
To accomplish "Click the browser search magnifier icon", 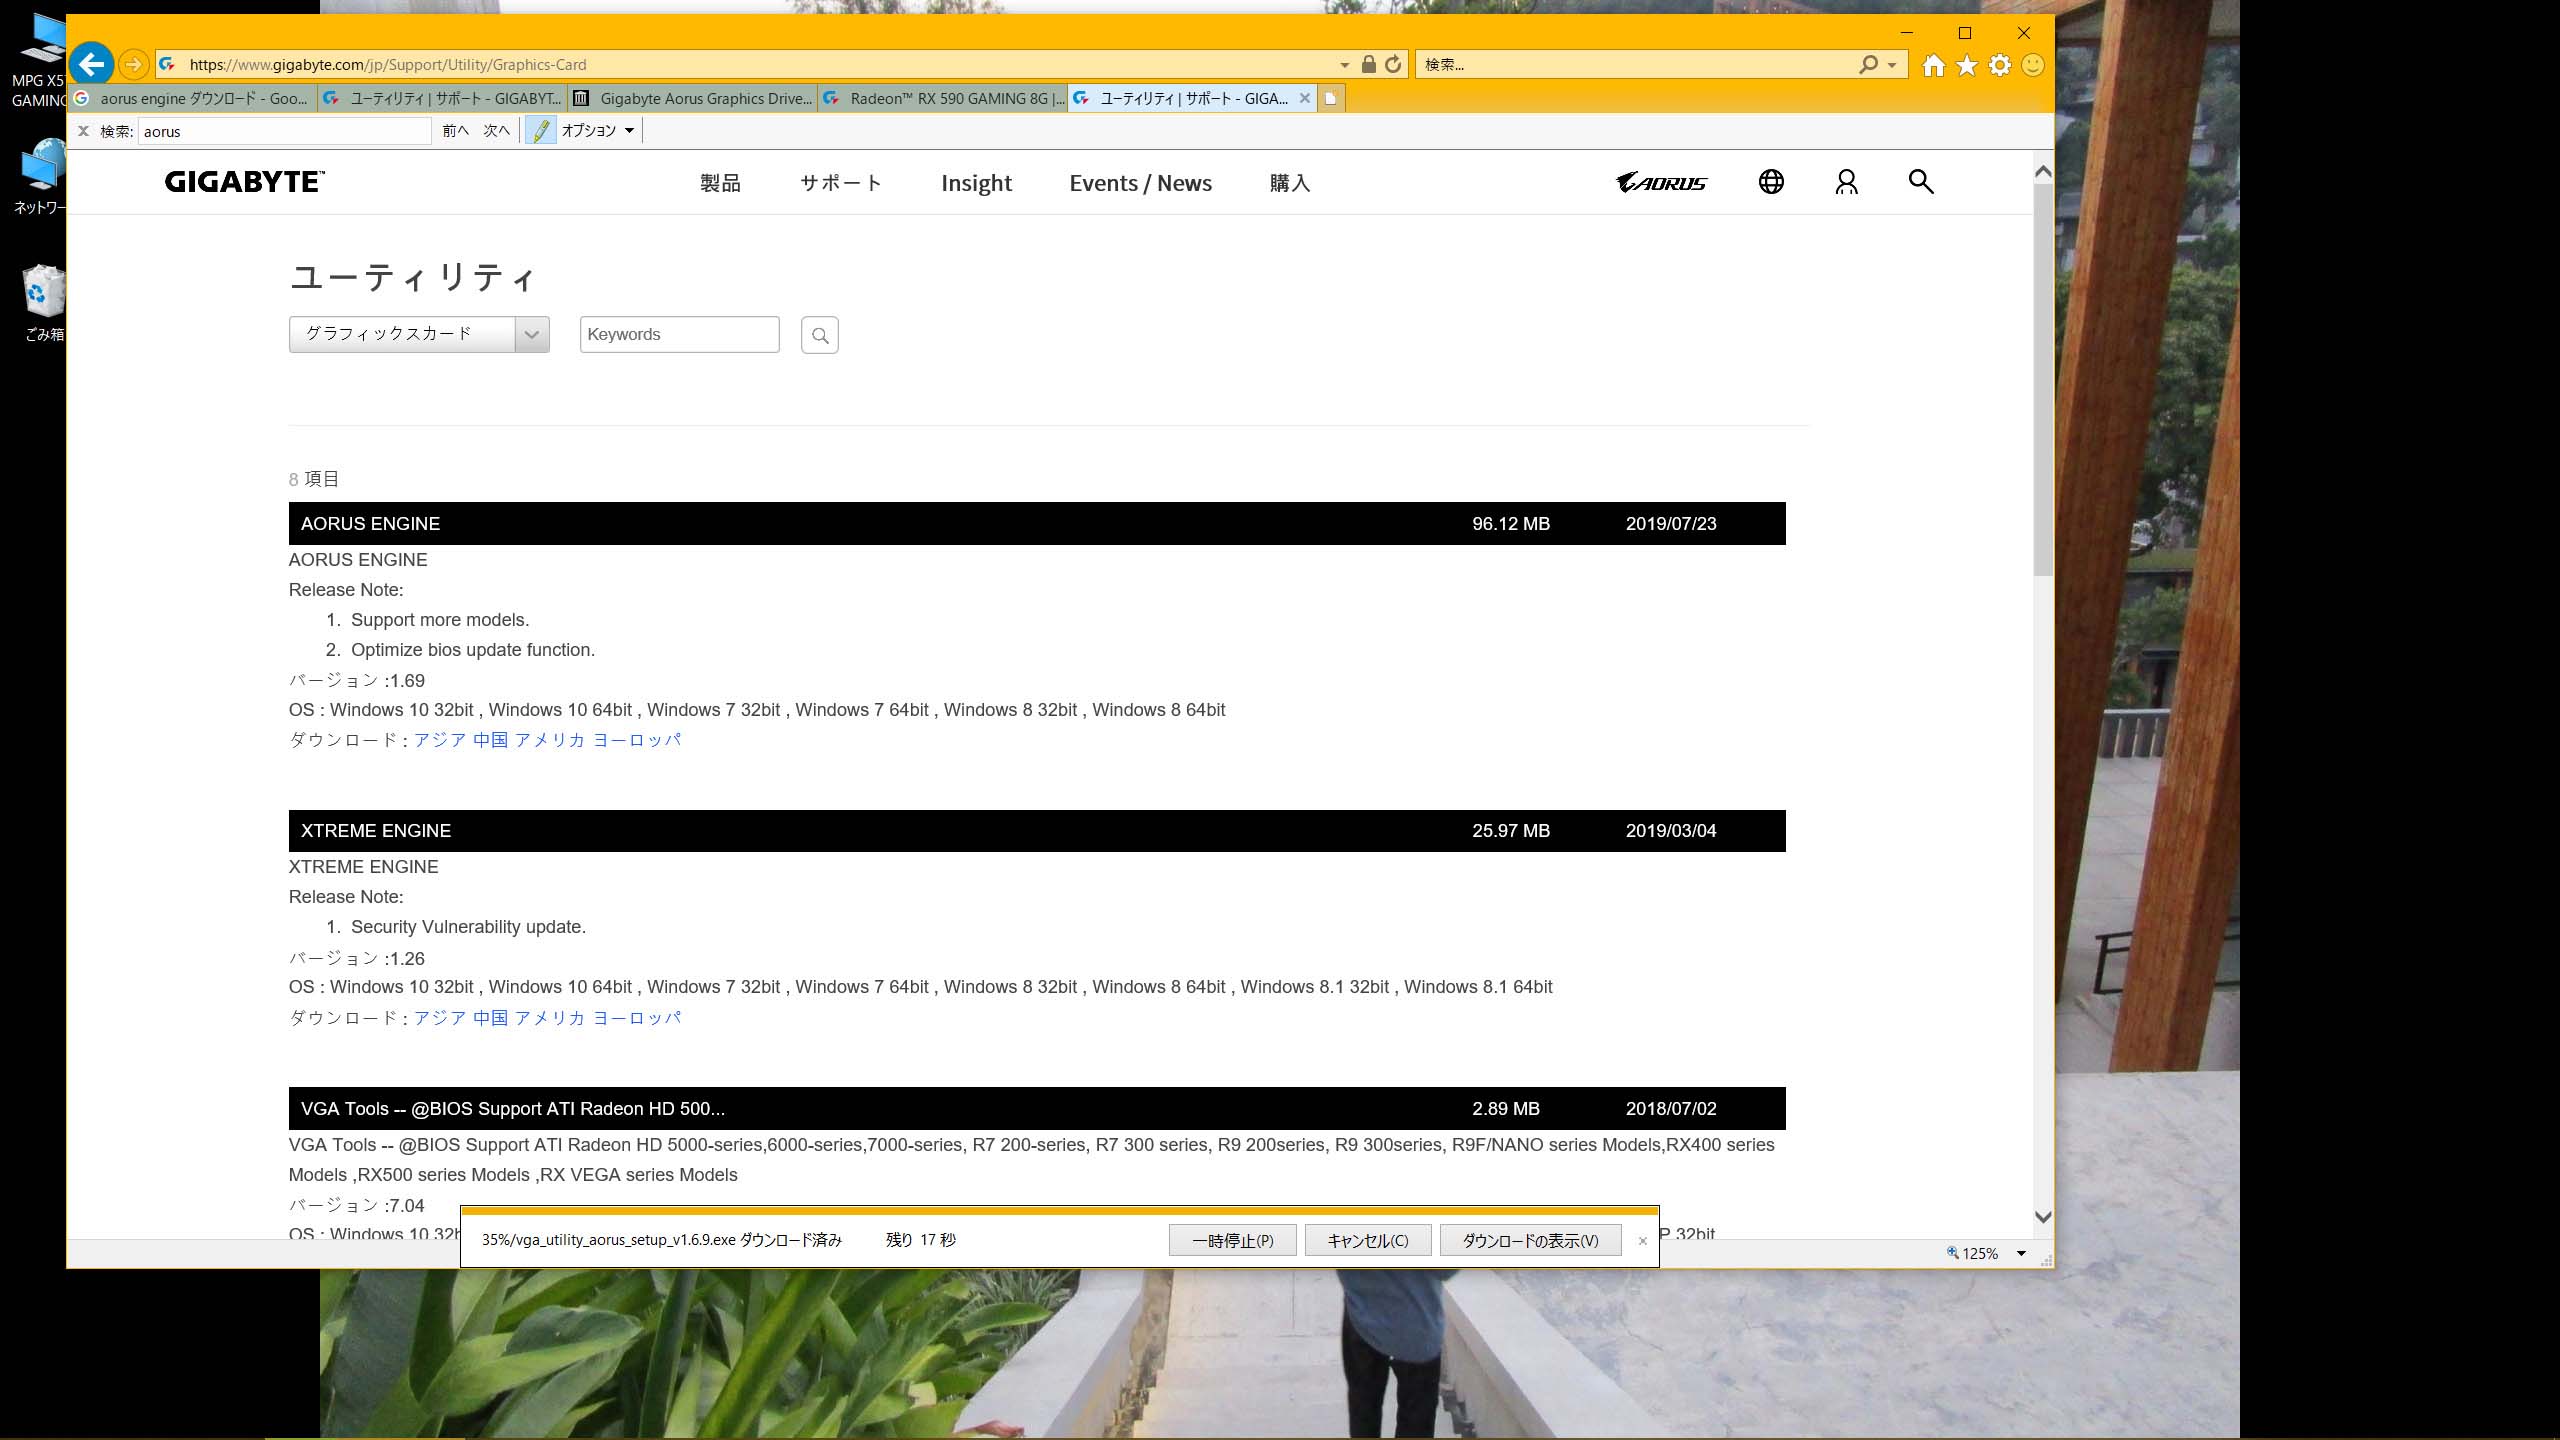I will (1868, 64).
